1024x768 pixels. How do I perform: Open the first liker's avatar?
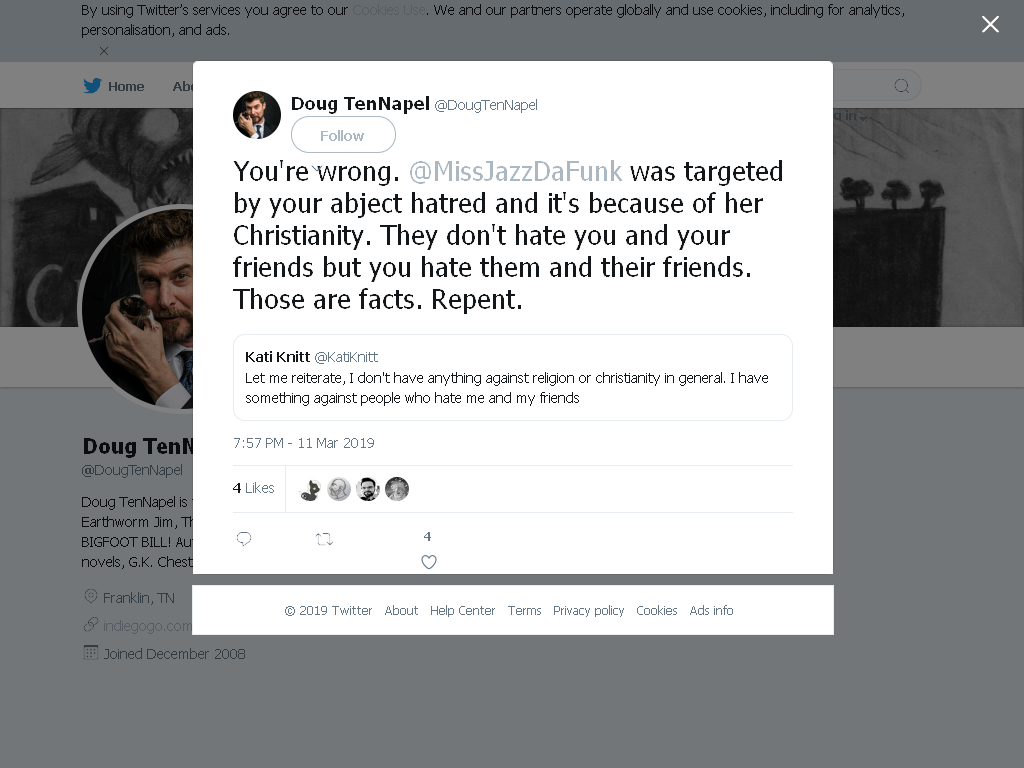coord(310,488)
